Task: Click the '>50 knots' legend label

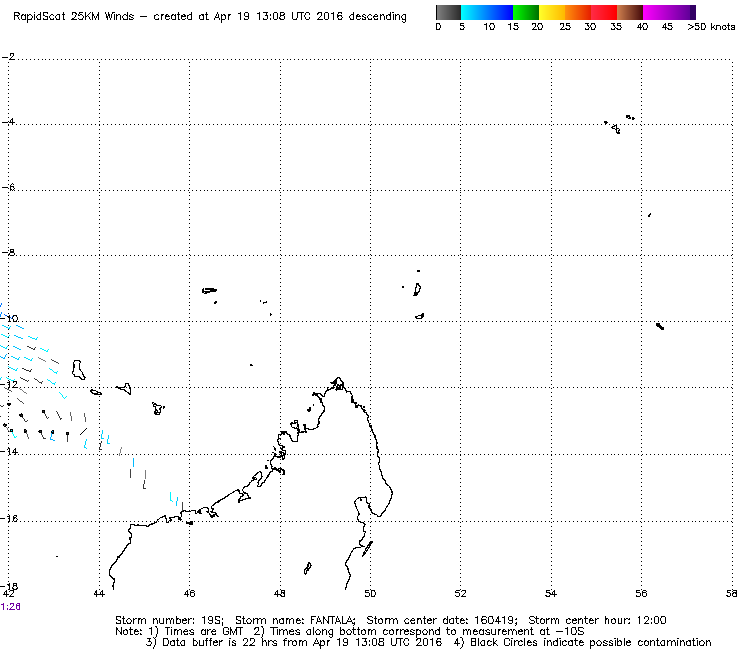Action: [x=711, y=27]
